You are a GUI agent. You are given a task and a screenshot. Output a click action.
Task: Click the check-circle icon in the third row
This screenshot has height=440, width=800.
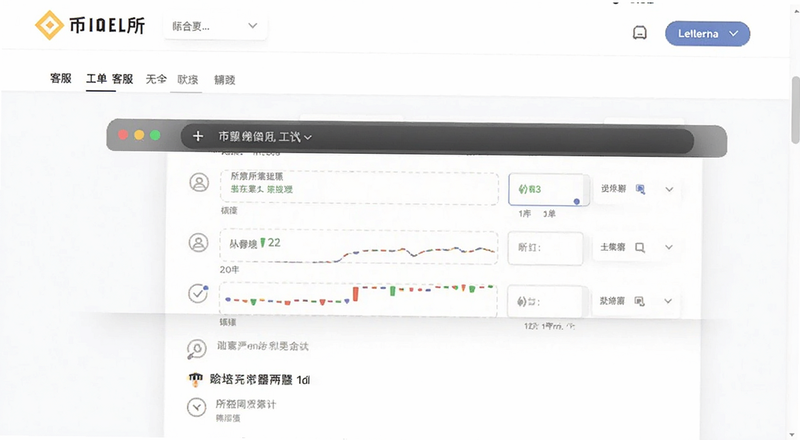coord(198,293)
